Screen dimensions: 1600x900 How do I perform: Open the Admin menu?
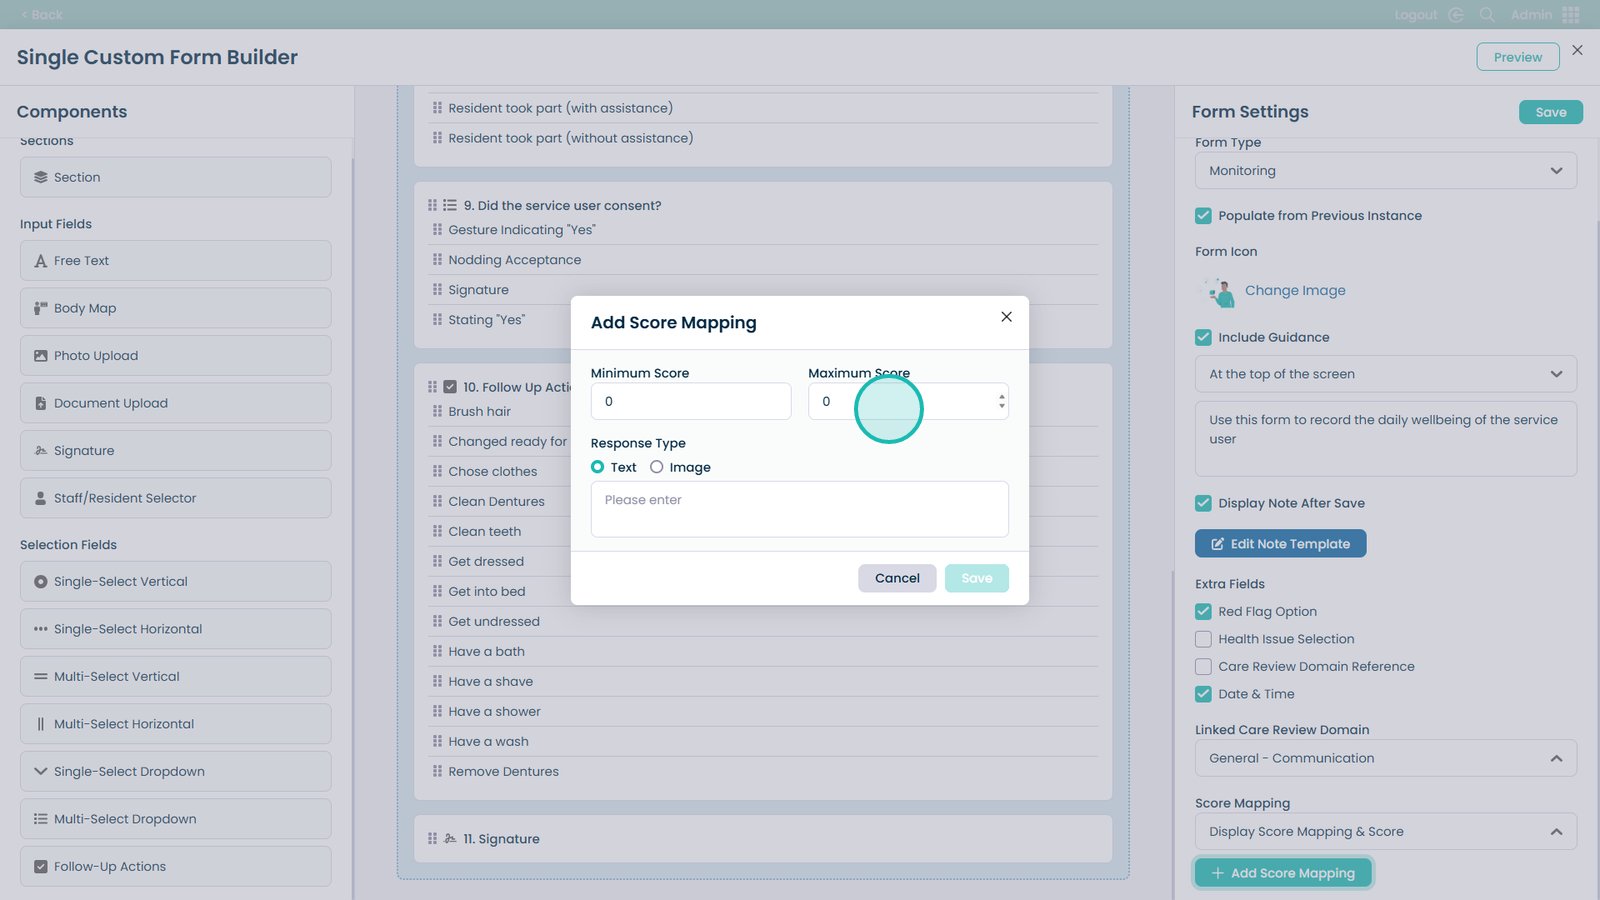1531,15
